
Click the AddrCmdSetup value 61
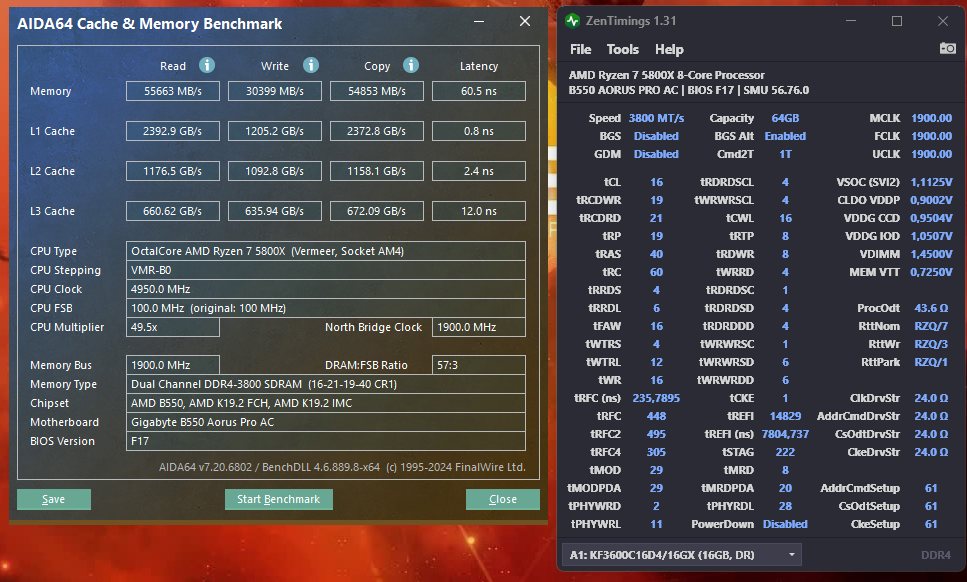tap(931, 488)
